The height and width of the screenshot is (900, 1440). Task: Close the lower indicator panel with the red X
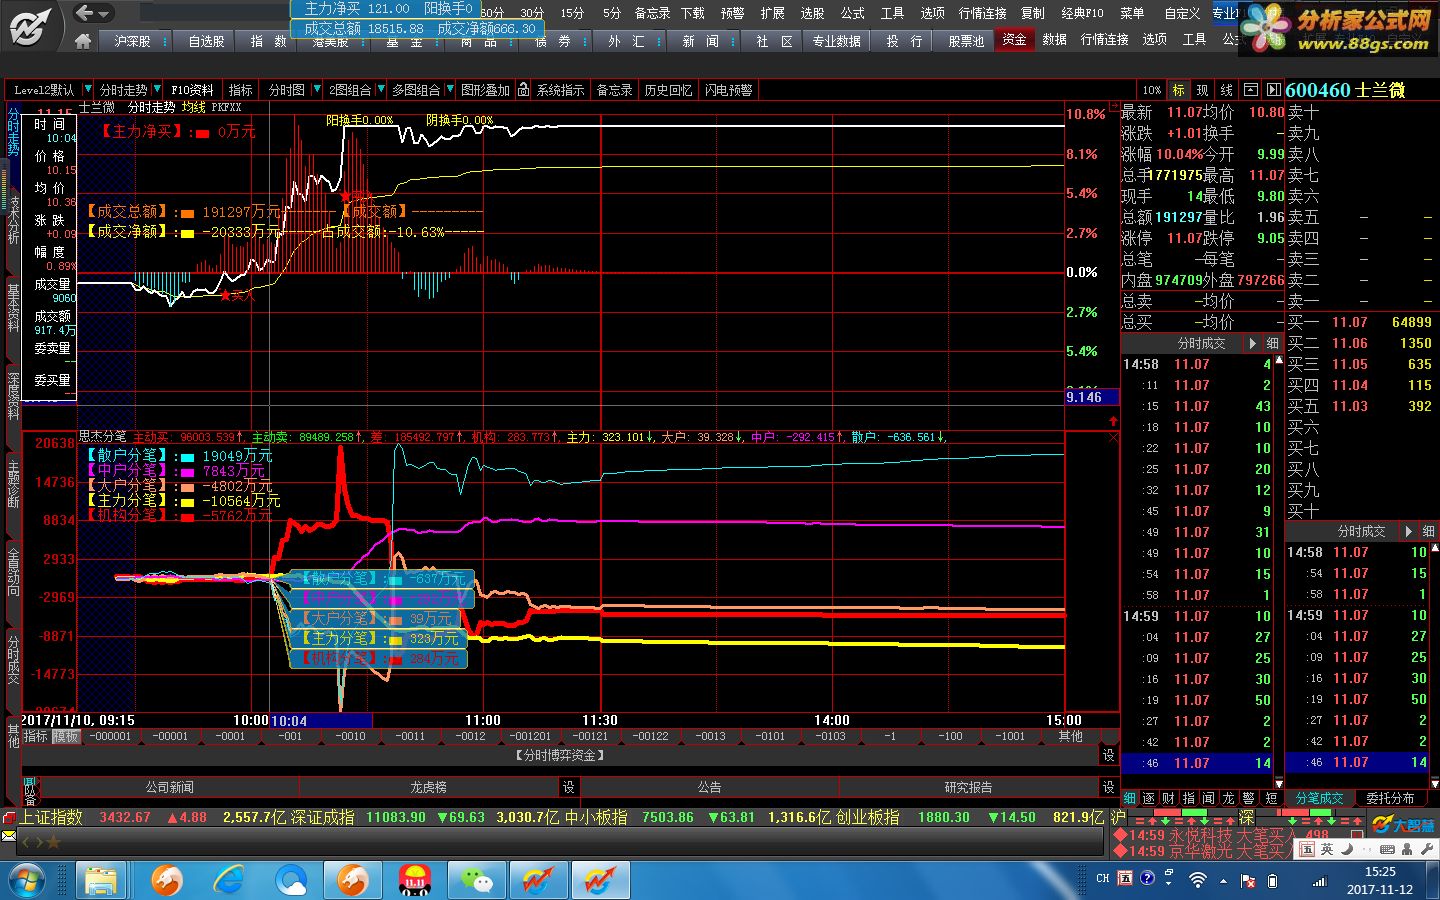coord(1113,437)
